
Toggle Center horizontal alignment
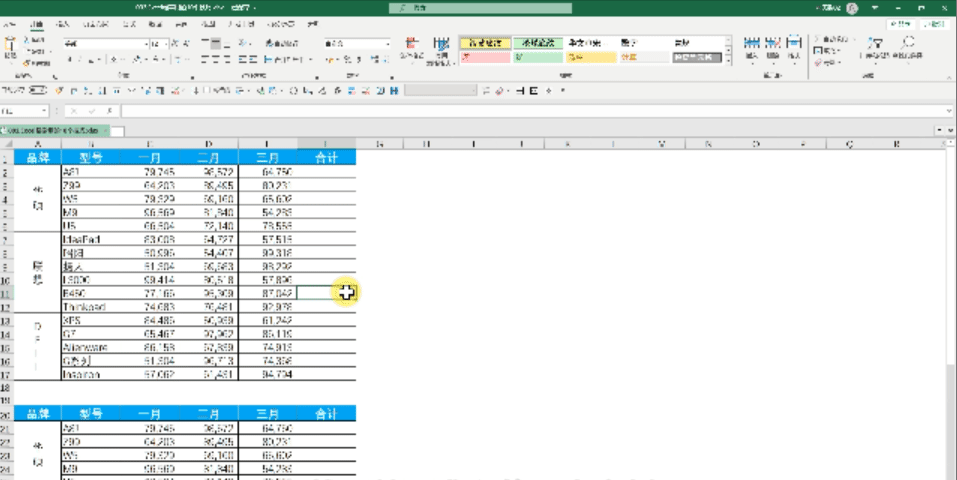216,59
